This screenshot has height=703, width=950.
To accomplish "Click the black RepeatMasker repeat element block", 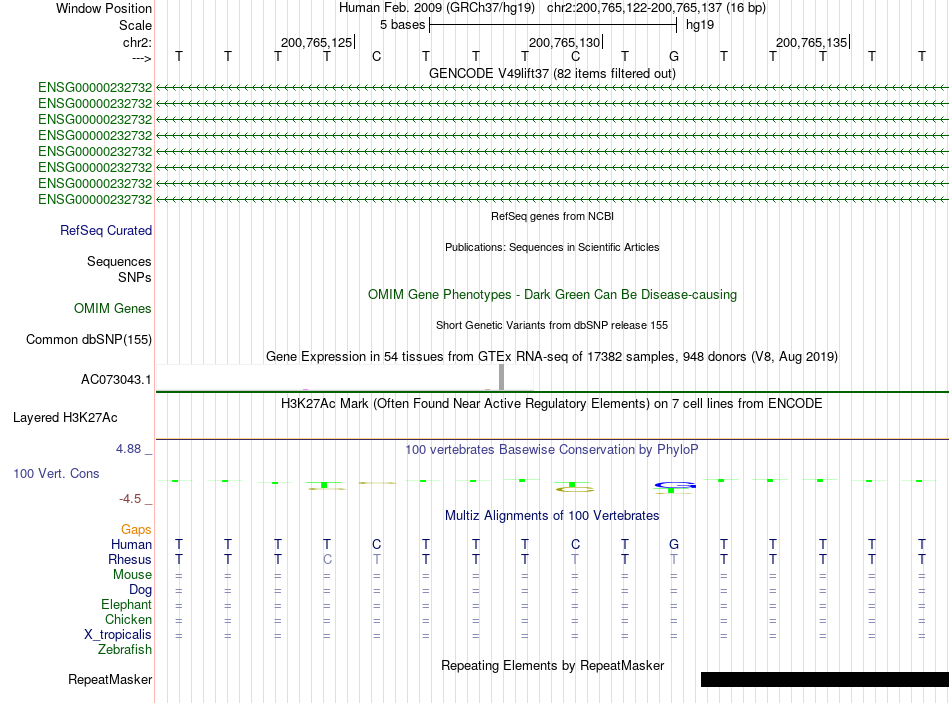I will [x=825, y=679].
